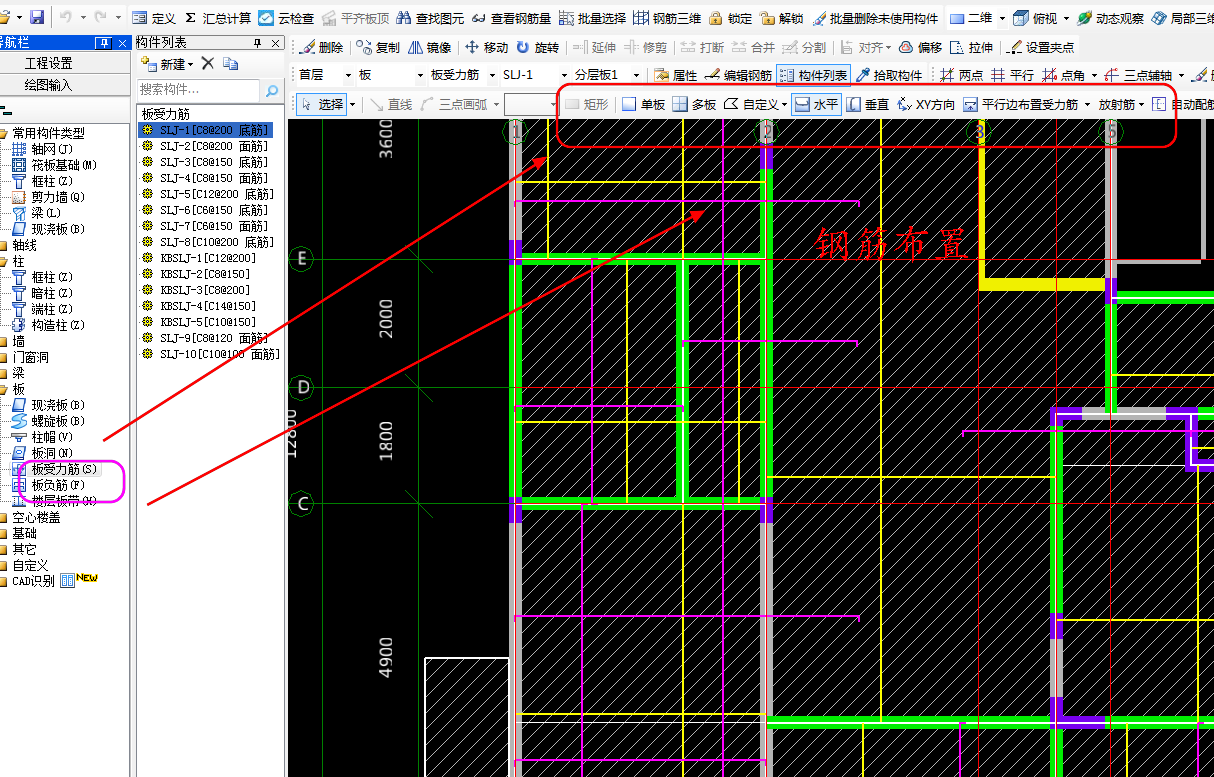
Task: Click the search magnifier in component list
Action: pos(271,91)
